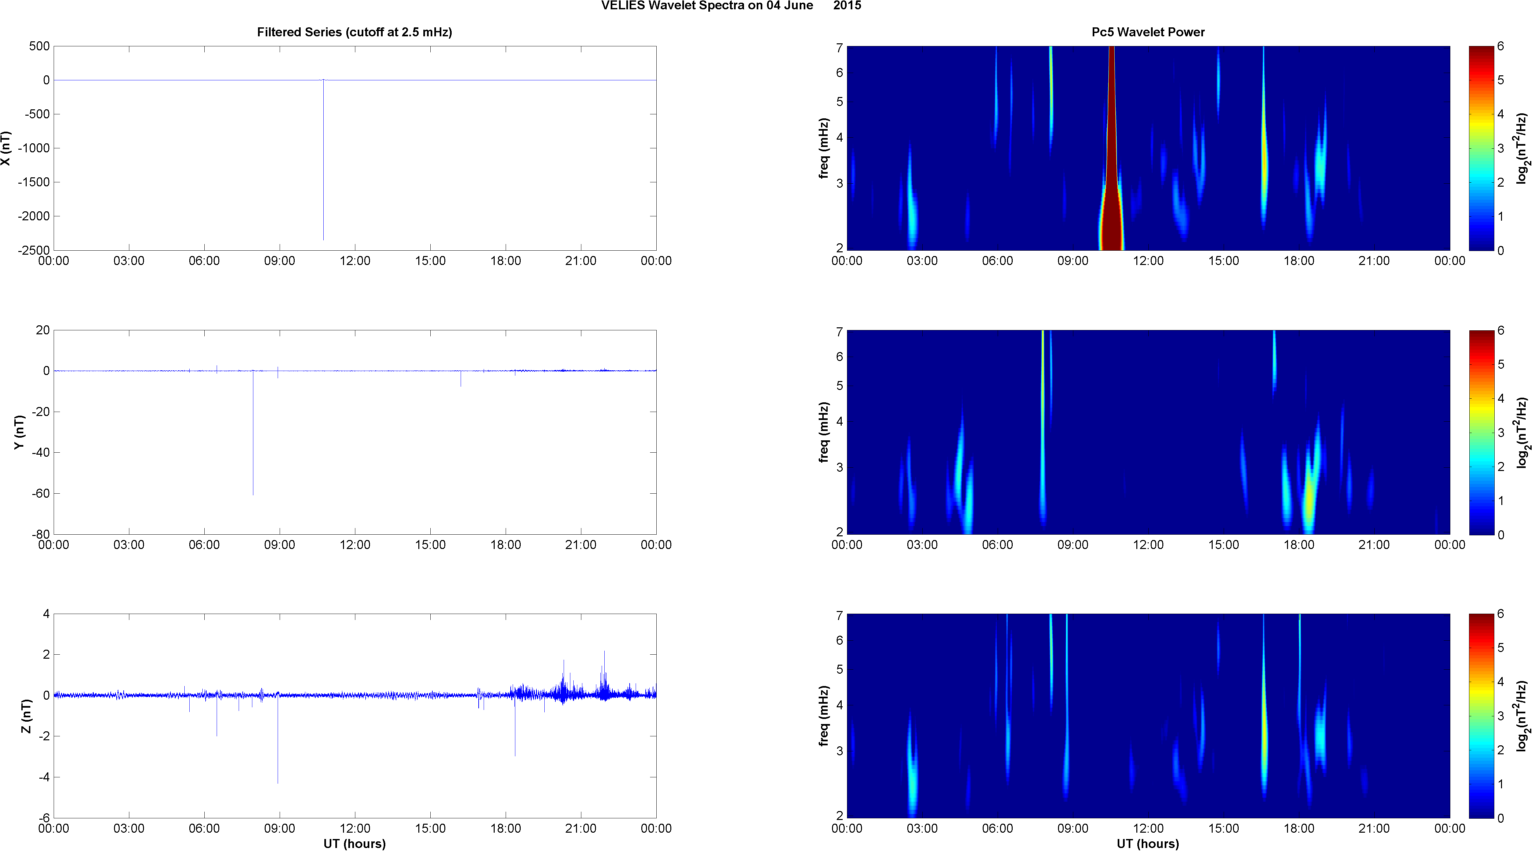The image size is (1532, 851).
Task: Click the 'X (nT)' axis label
Action: 6,148
